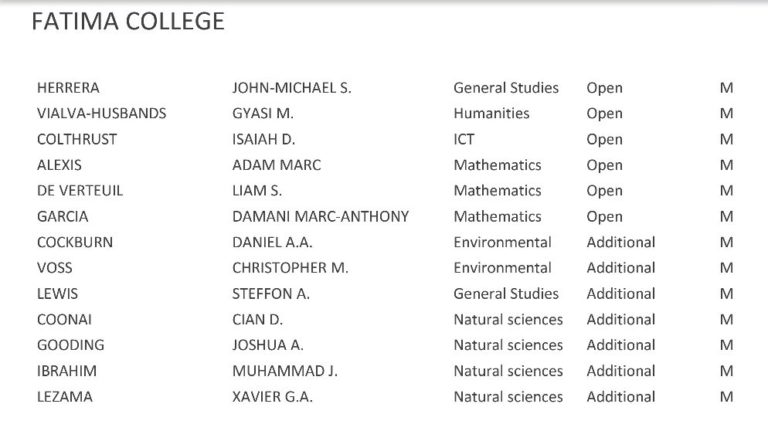Select surname VIALVA-HUSBANDS

click(101, 113)
